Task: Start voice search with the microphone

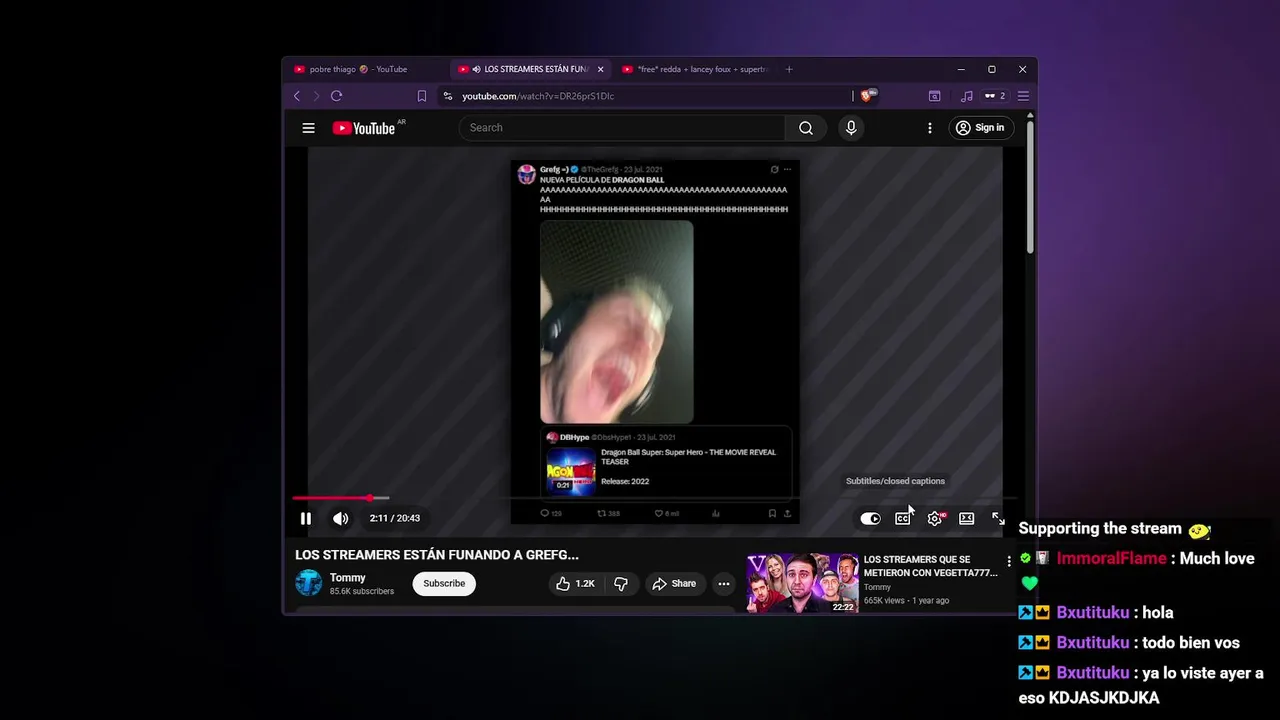Action: pyautogui.click(x=851, y=128)
